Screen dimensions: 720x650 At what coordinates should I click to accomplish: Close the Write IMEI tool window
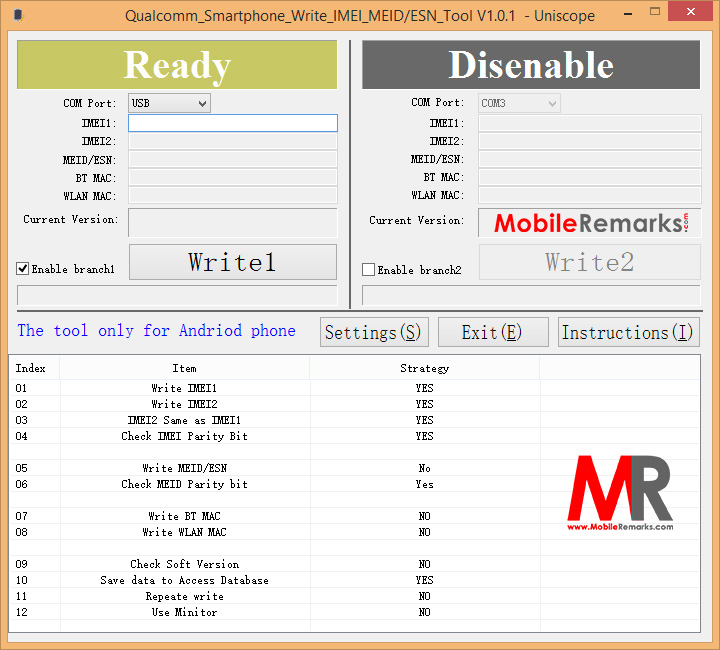(690, 11)
